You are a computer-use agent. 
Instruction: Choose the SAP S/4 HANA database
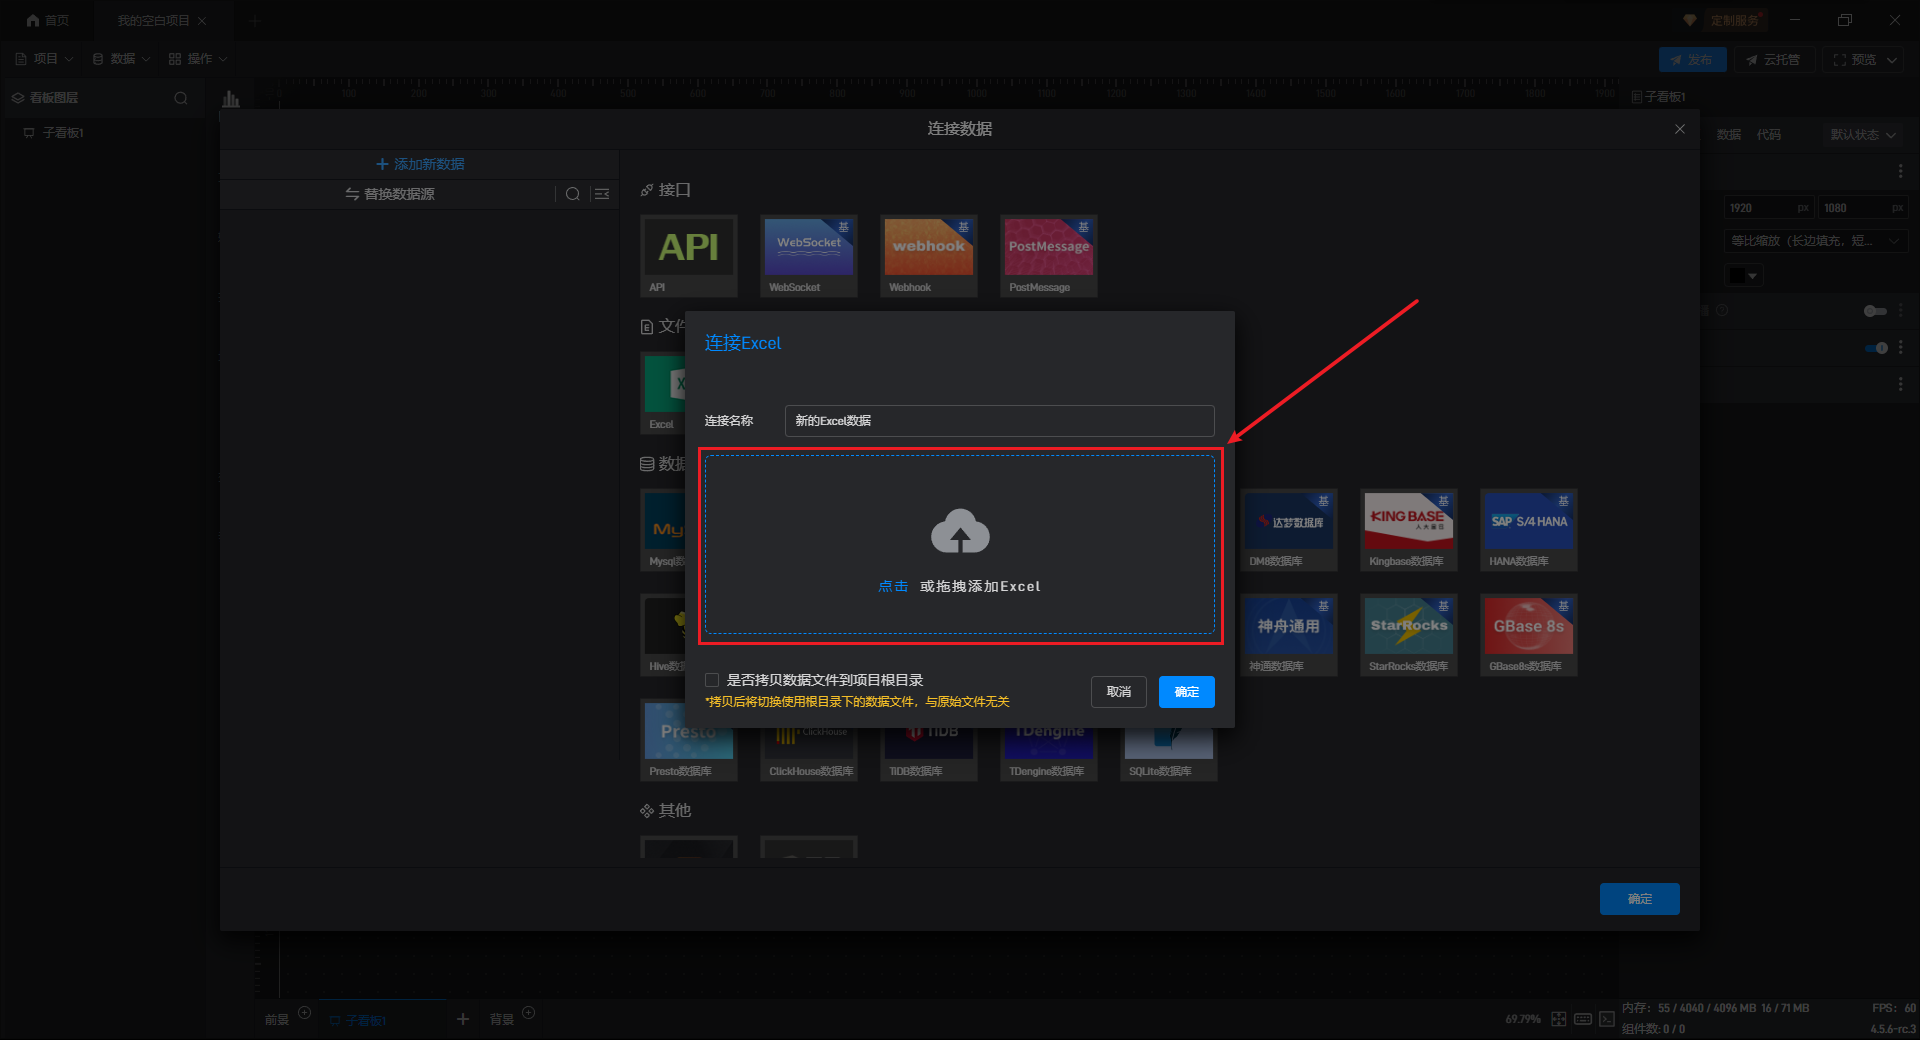point(1528,521)
